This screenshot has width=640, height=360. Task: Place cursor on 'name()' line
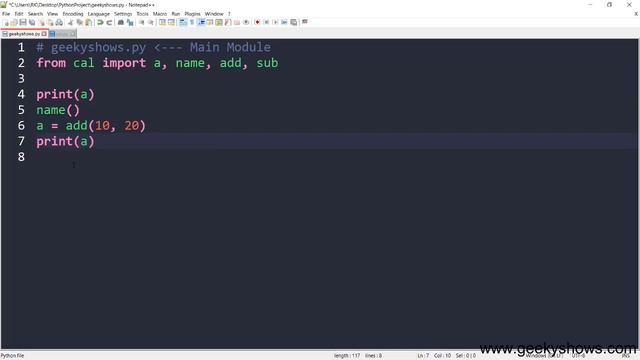pyautogui.click(x=58, y=110)
